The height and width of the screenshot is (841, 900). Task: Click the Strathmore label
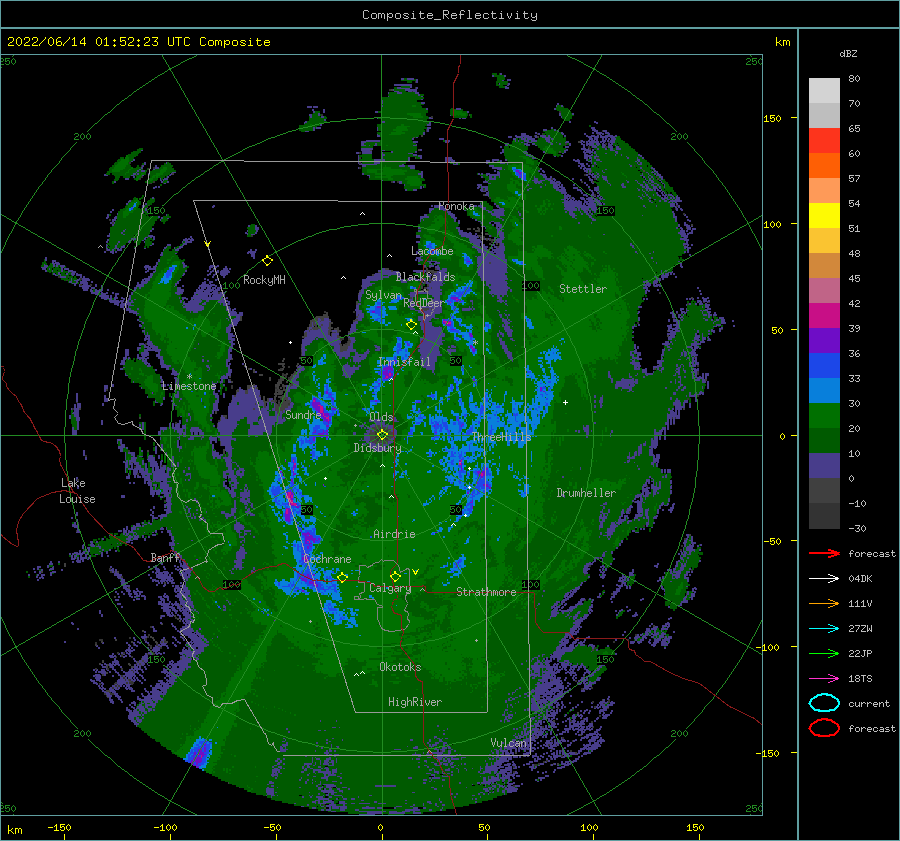click(x=486, y=592)
